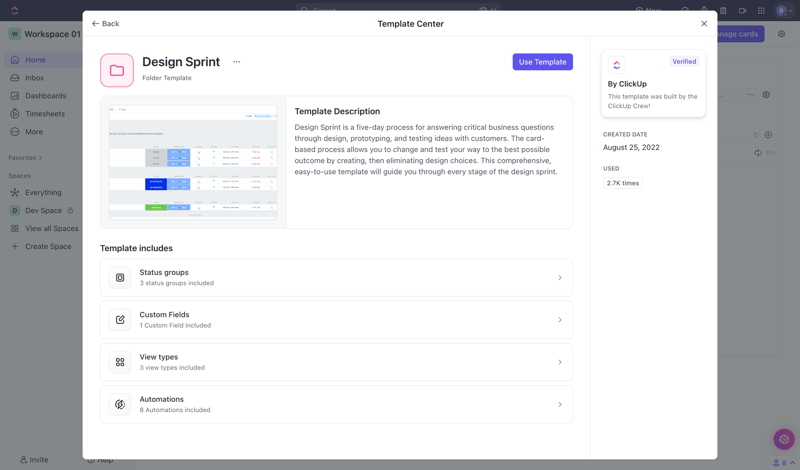Click the W workspace avatar

14,34
